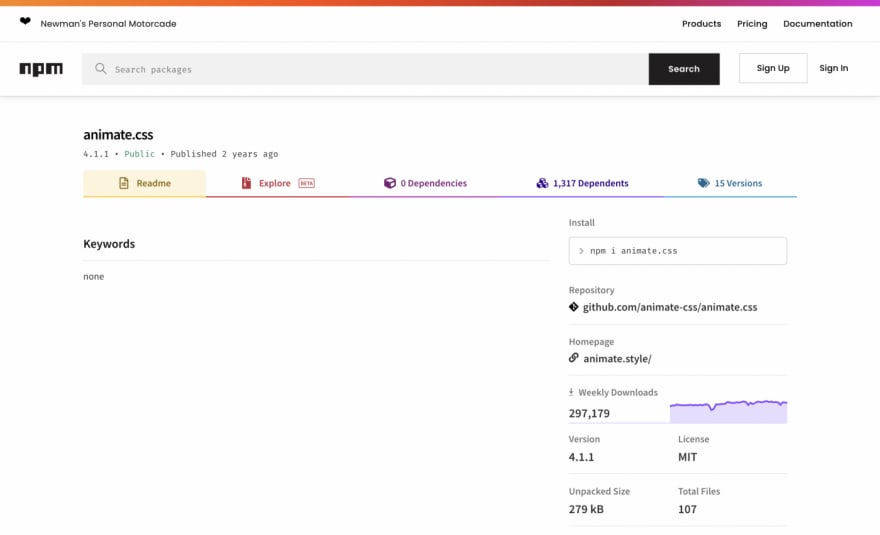Click the 297,179 weekly downloads value
This screenshot has height=535, width=880.
coord(589,413)
